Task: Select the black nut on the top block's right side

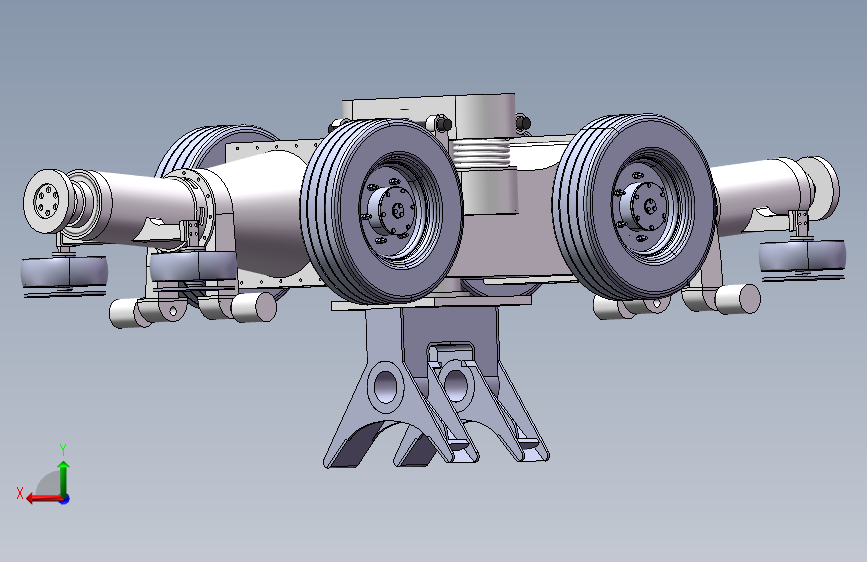Action: coord(523,123)
